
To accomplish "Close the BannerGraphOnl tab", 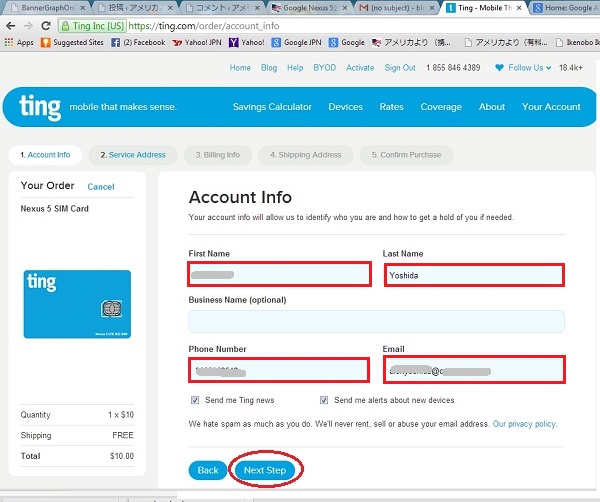I will [x=83, y=8].
